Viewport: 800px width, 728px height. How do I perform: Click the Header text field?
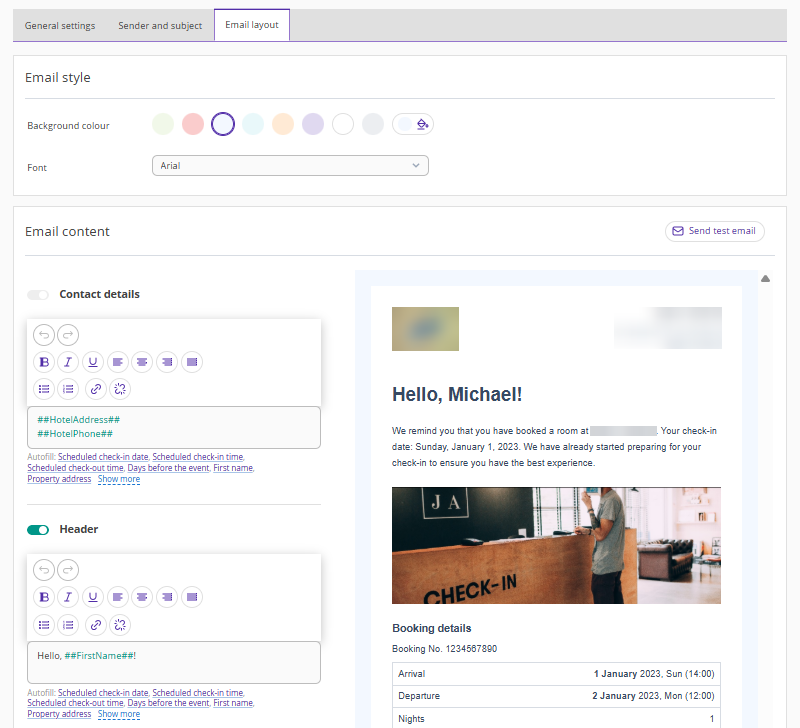click(174, 663)
